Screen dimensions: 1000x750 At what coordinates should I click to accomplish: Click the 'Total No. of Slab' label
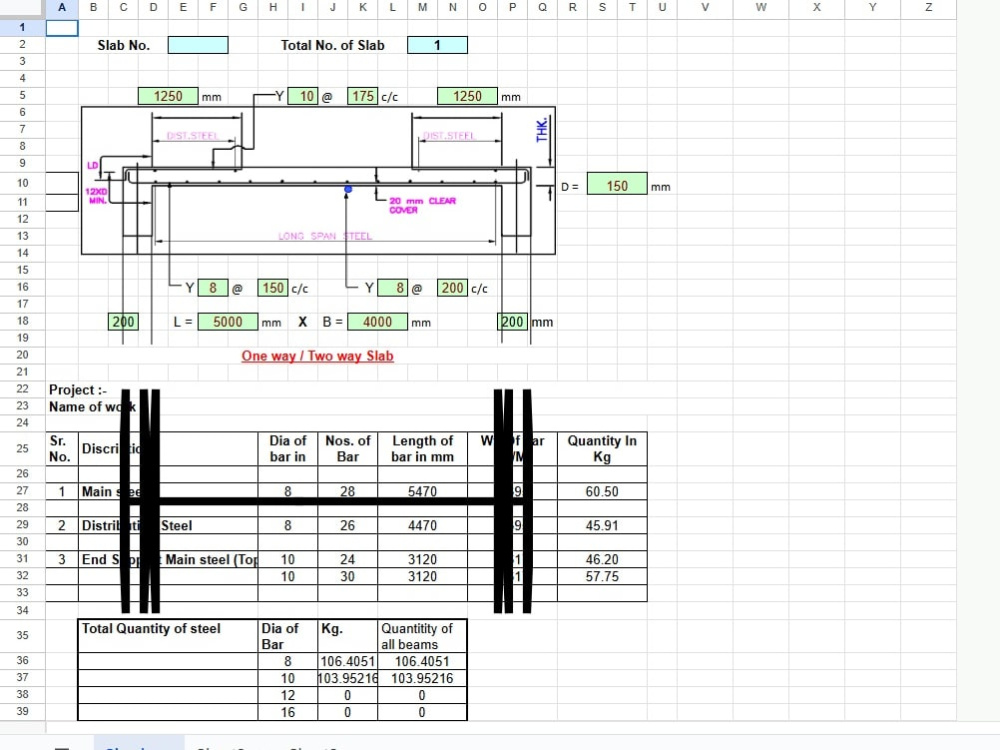[x=333, y=45]
